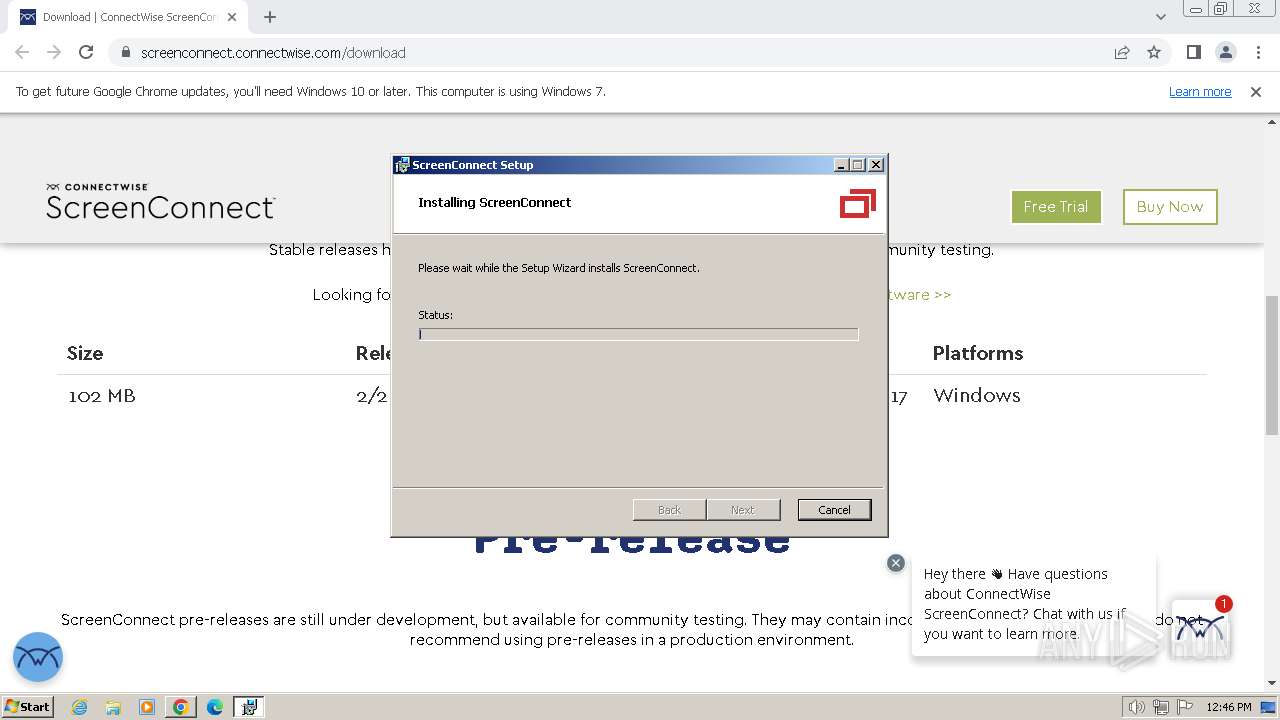Viewport: 1280px width, 720px height.
Task: Go back using browser back arrow
Action: coord(22,52)
